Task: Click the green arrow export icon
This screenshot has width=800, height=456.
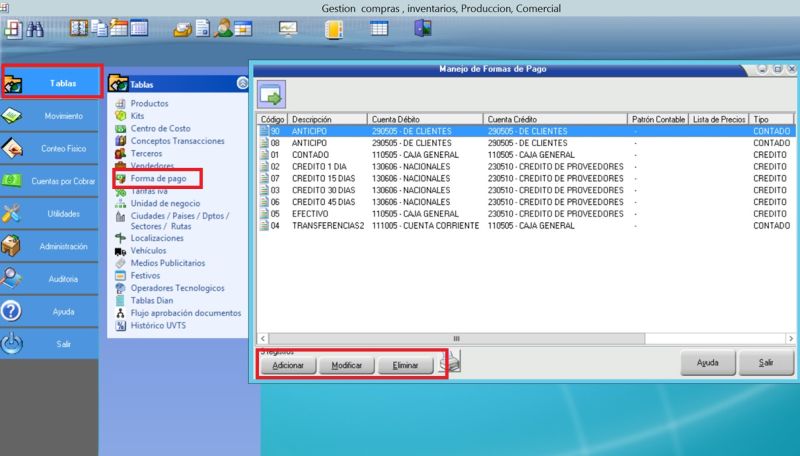Action: (x=271, y=95)
